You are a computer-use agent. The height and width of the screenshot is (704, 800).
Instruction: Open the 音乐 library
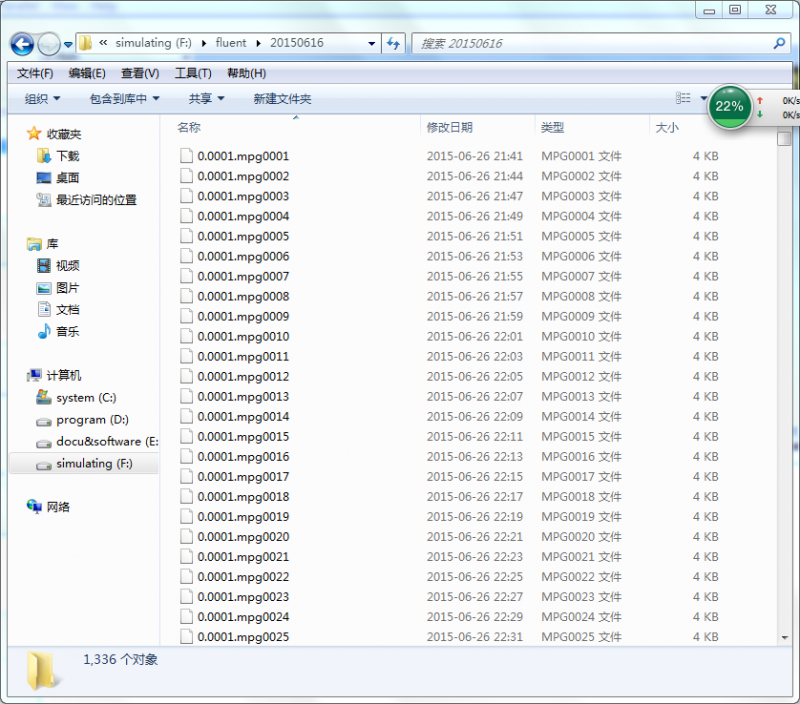pos(58,332)
